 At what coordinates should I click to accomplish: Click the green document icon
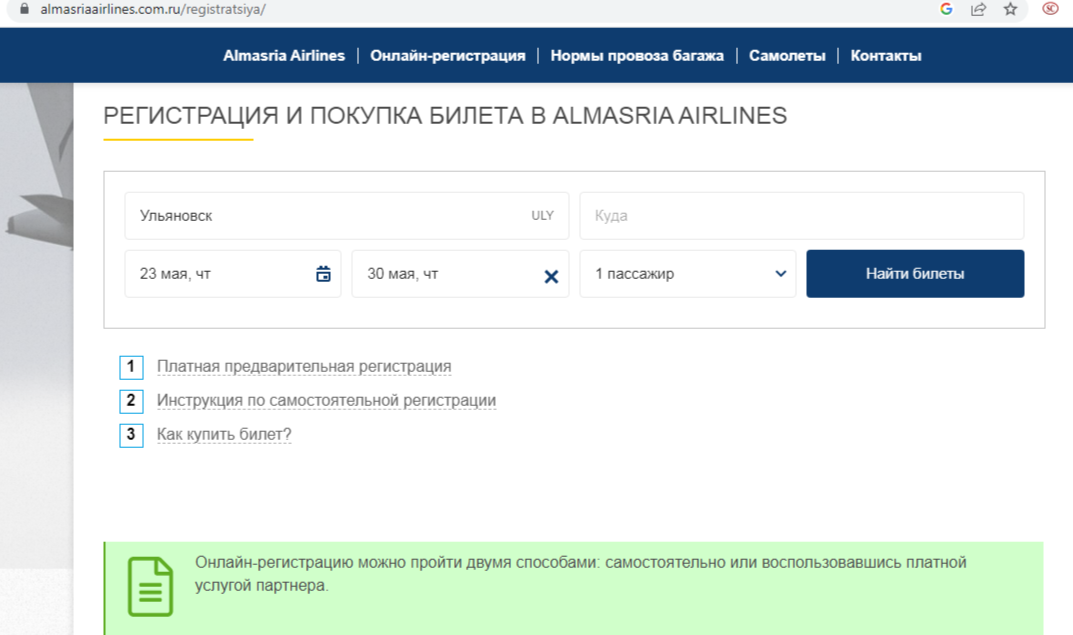(x=151, y=586)
